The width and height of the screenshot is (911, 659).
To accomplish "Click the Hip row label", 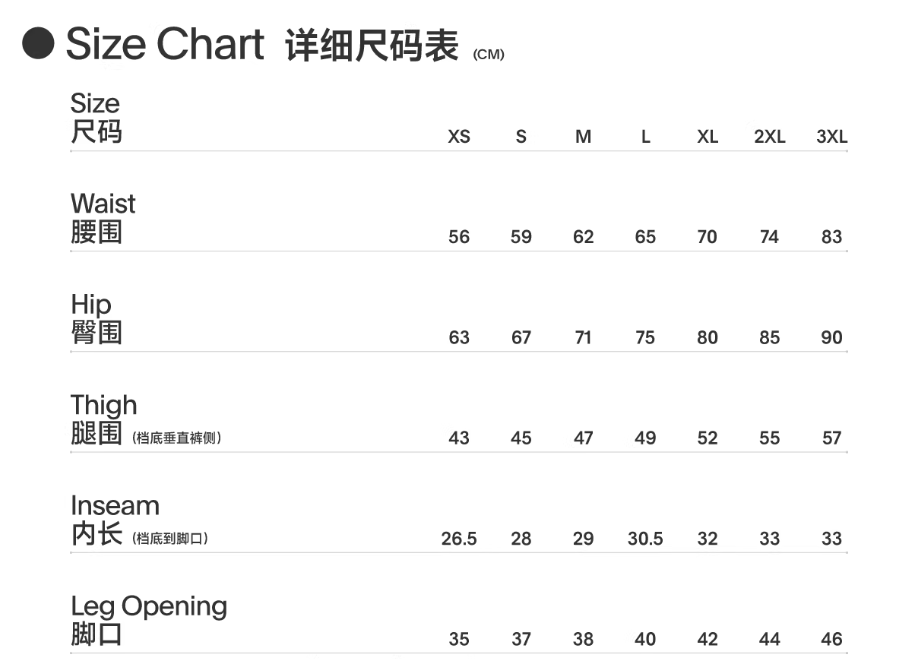I will tap(96, 318).
